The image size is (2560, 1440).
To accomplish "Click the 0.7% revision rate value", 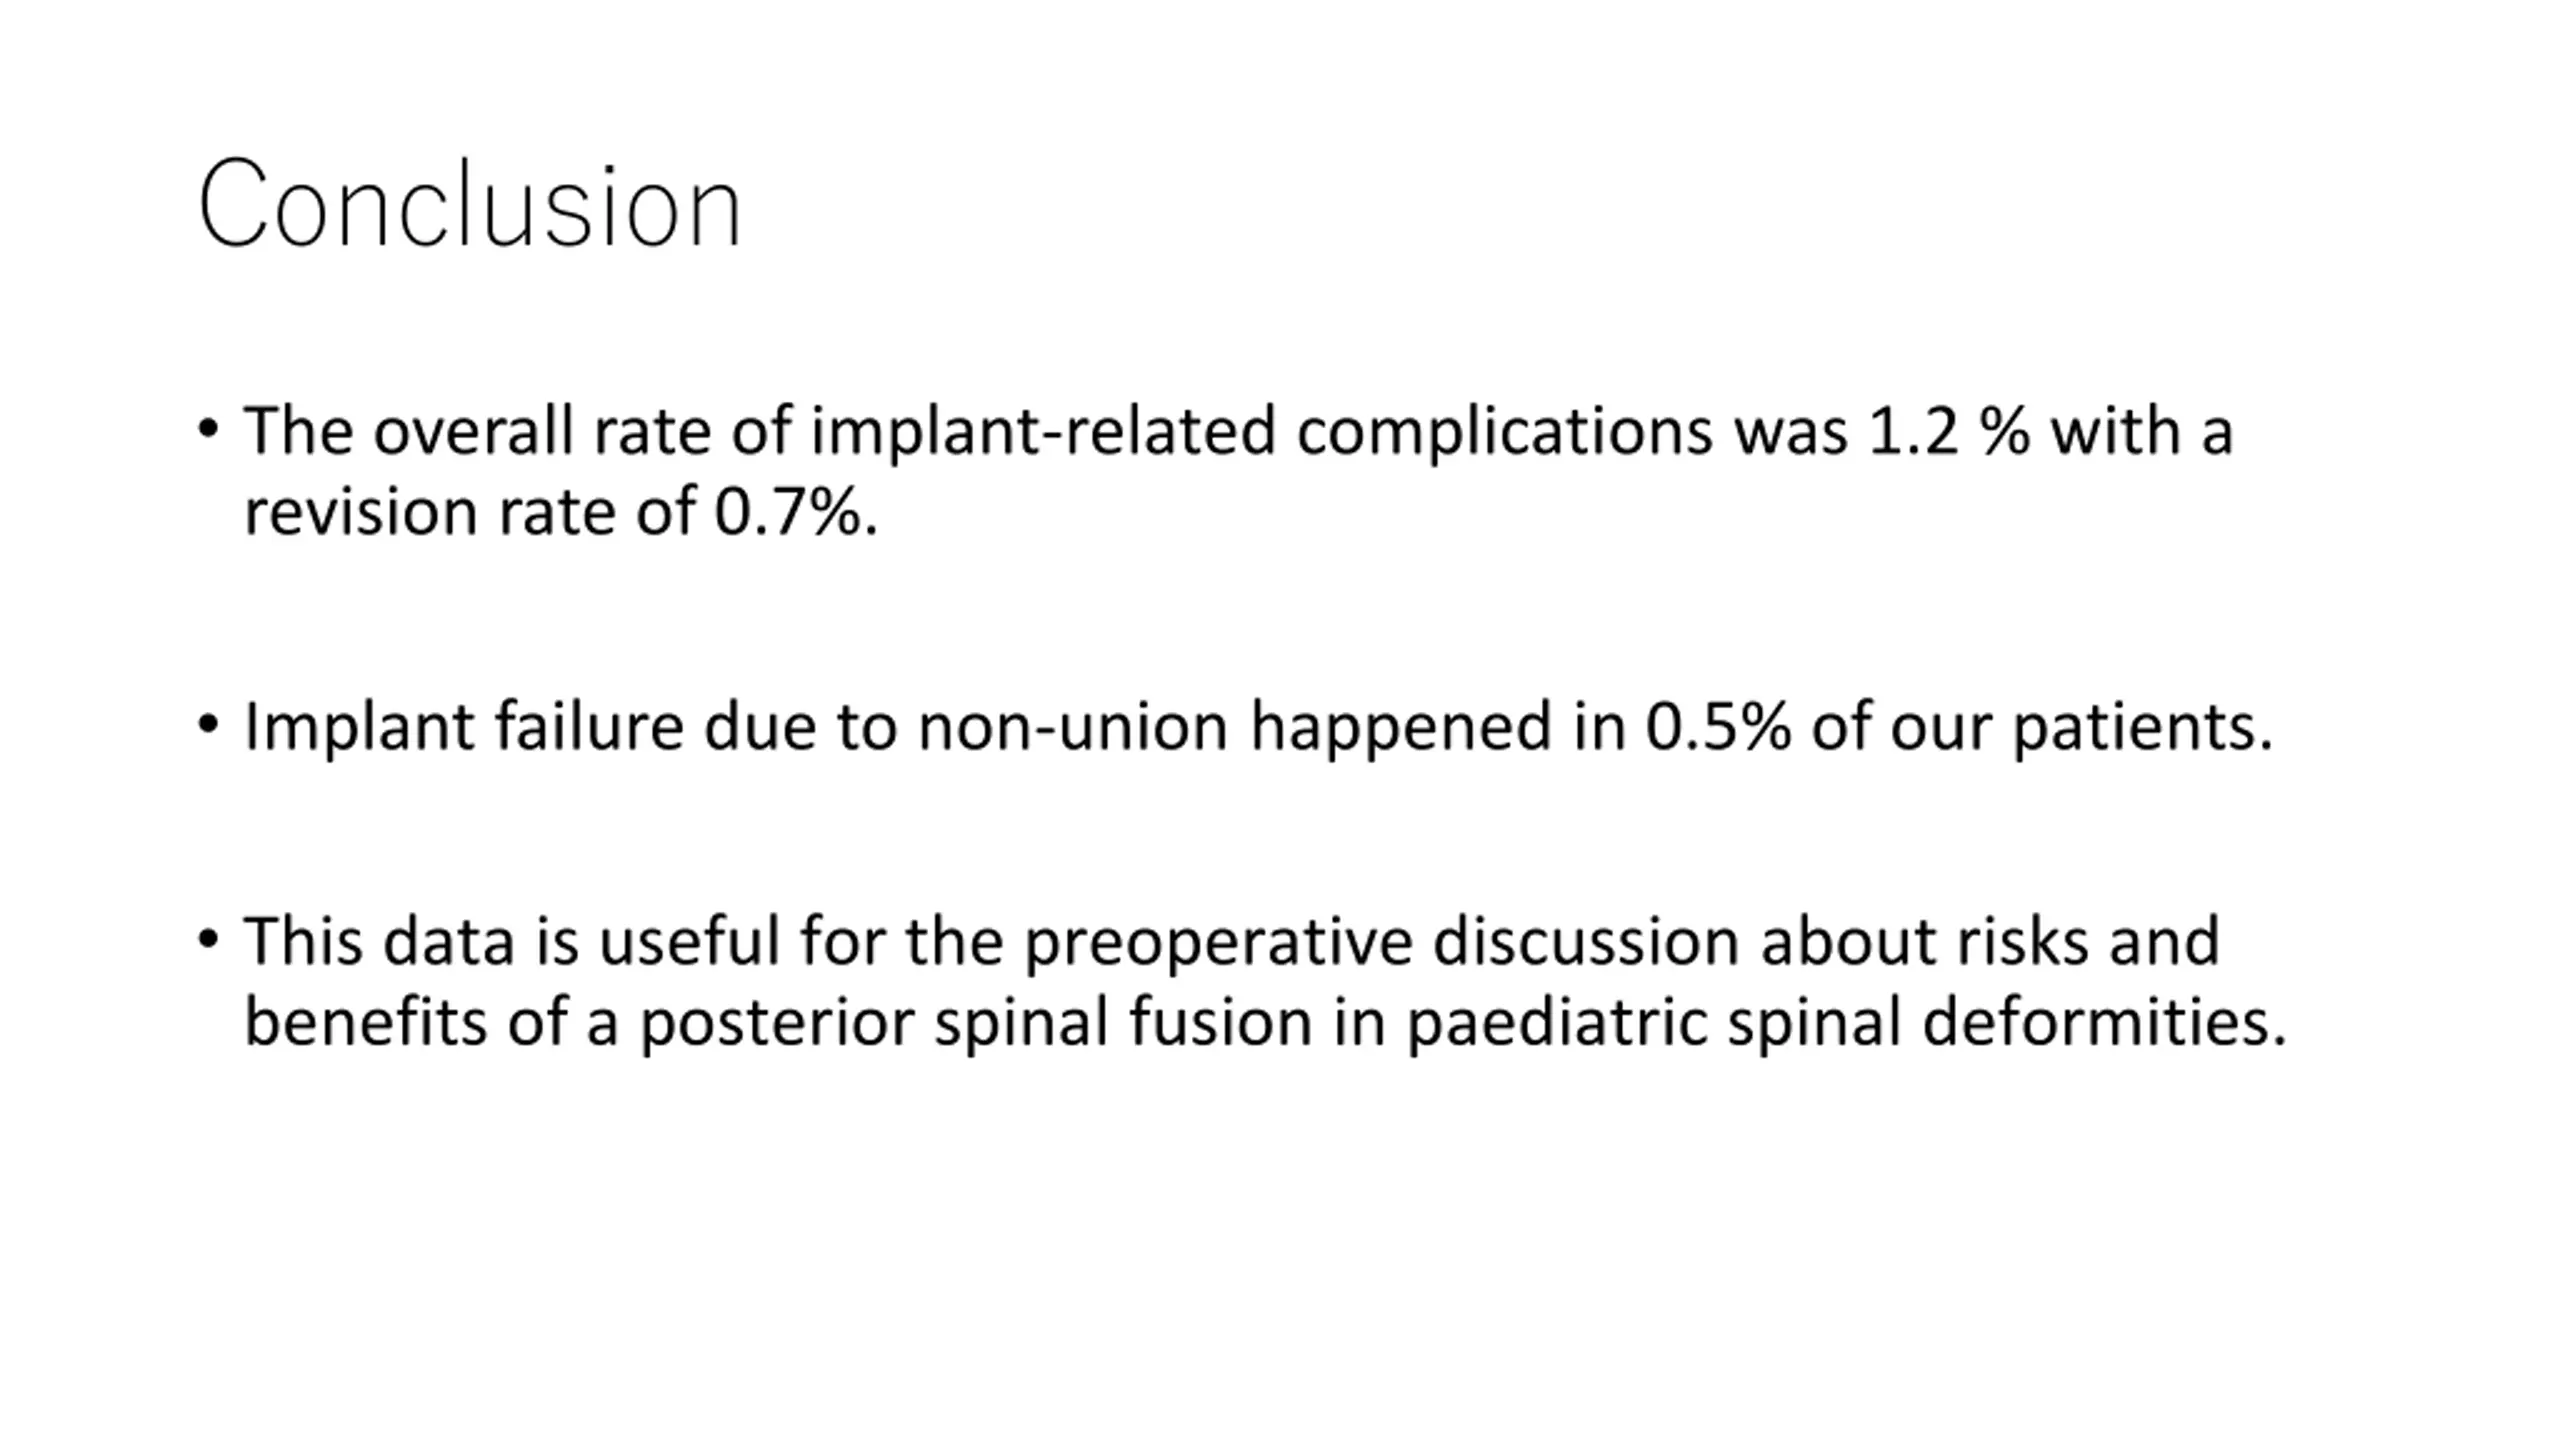I will pyautogui.click(x=796, y=512).
